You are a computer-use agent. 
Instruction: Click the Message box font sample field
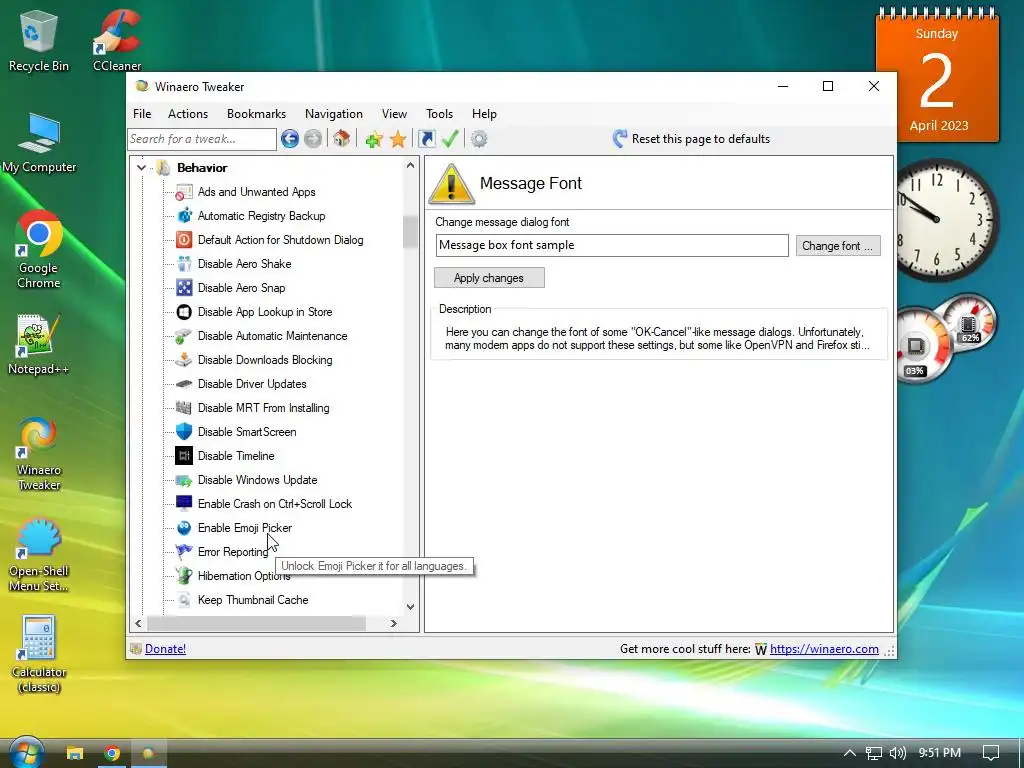(x=612, y=245)
